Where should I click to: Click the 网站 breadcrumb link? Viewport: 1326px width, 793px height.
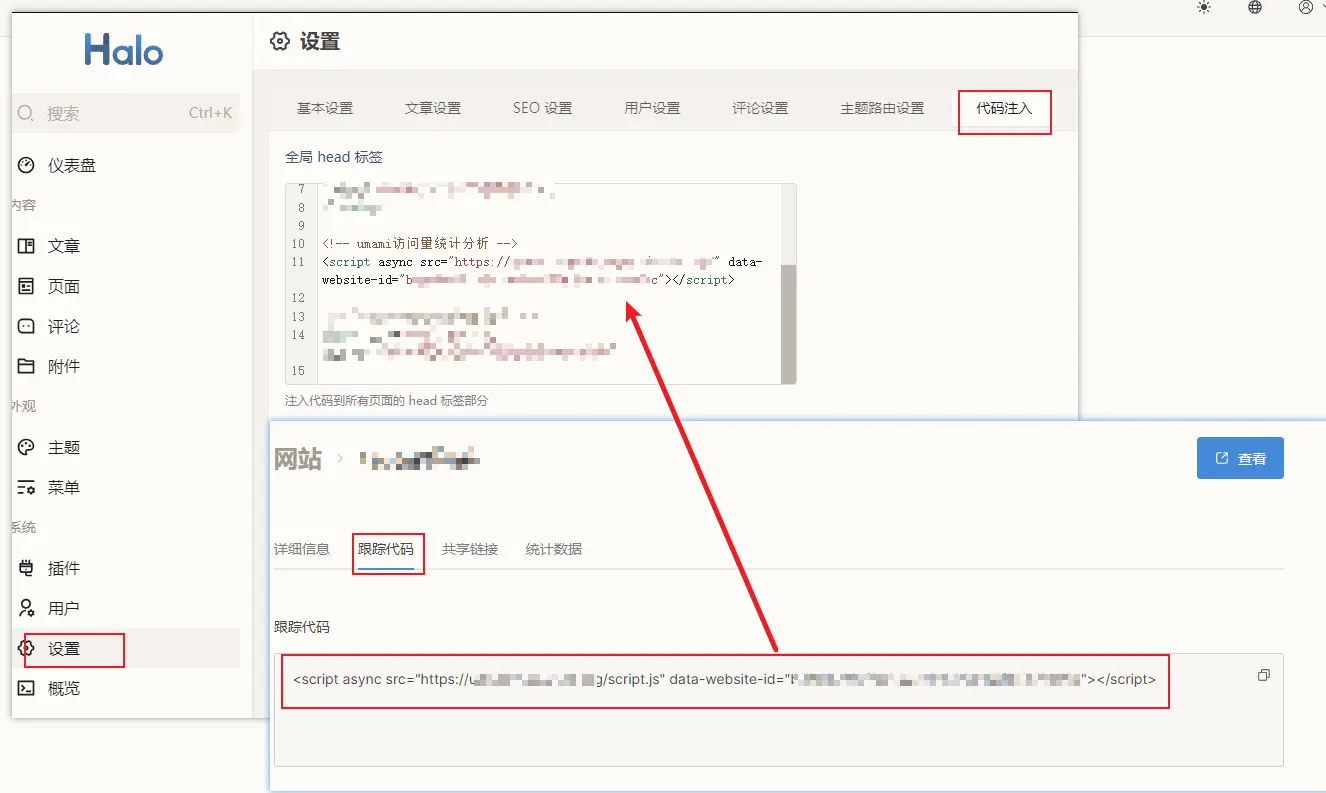tap(298, 459)
